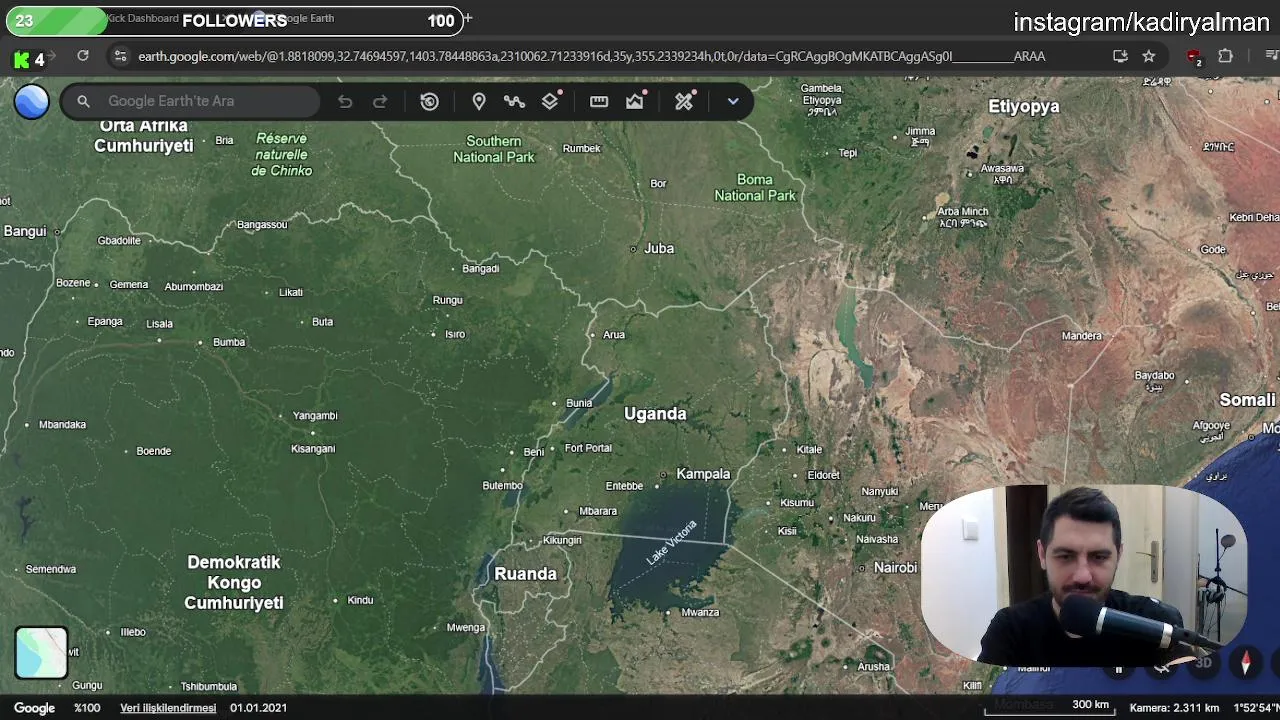The image size is (1280, 720).
Task: Click the Ruanda country label
Action: [x=525, y=574]
